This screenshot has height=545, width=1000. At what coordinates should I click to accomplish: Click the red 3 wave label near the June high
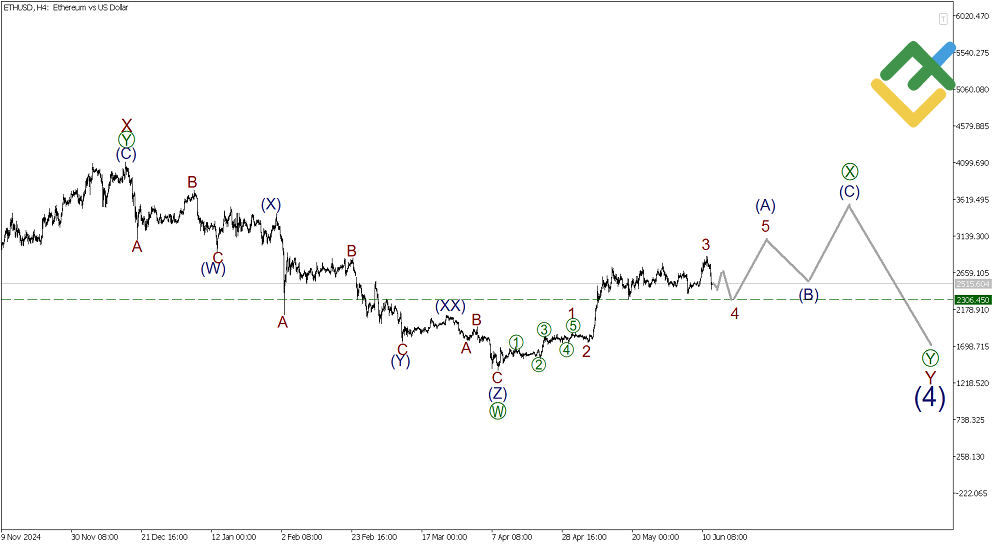[706, 245]
